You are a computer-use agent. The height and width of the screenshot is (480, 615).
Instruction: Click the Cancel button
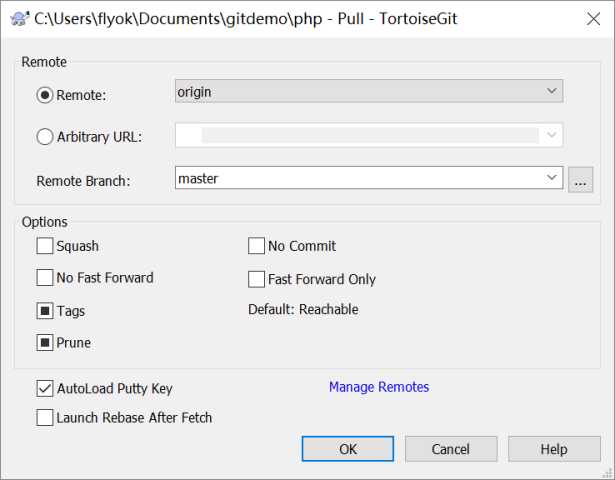(451, 449)
